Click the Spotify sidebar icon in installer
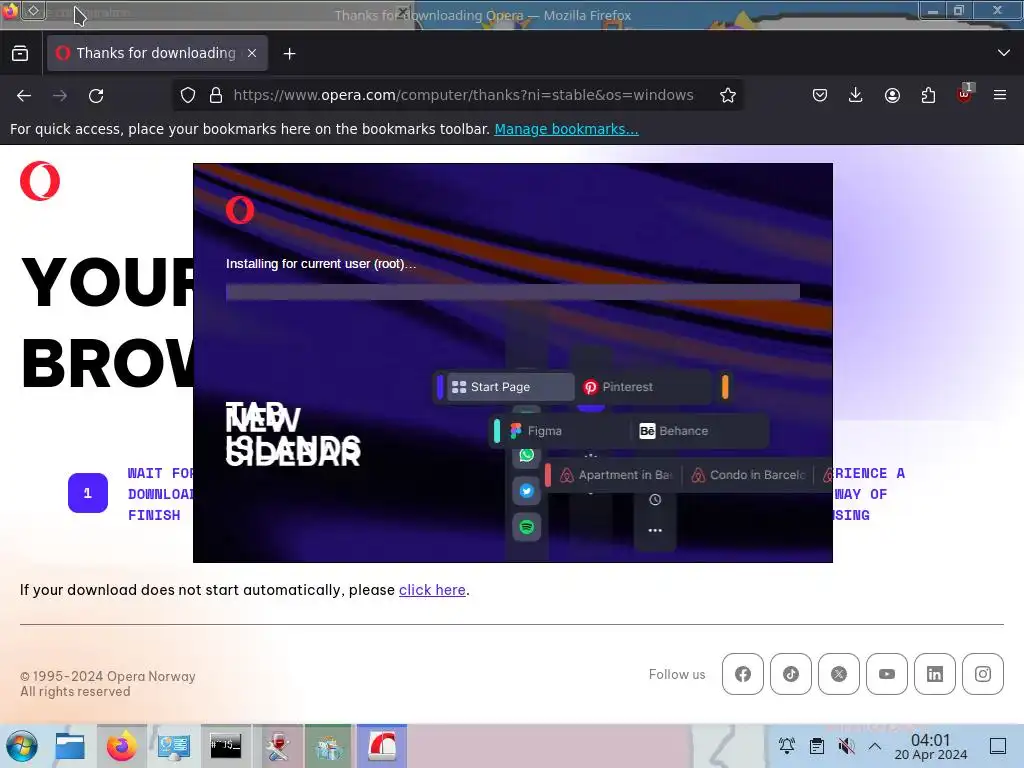 (x=526, y=526)
